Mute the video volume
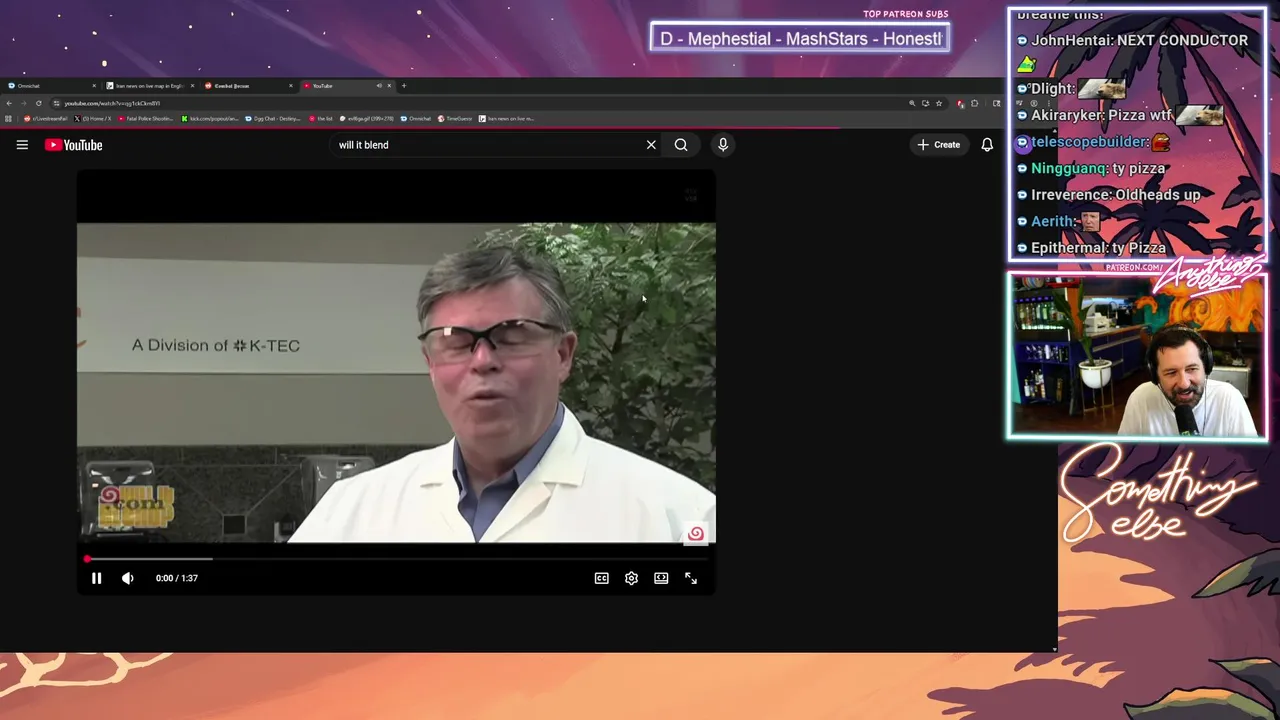This screenshot has width=1280, height=720. (x=128, y=578)
